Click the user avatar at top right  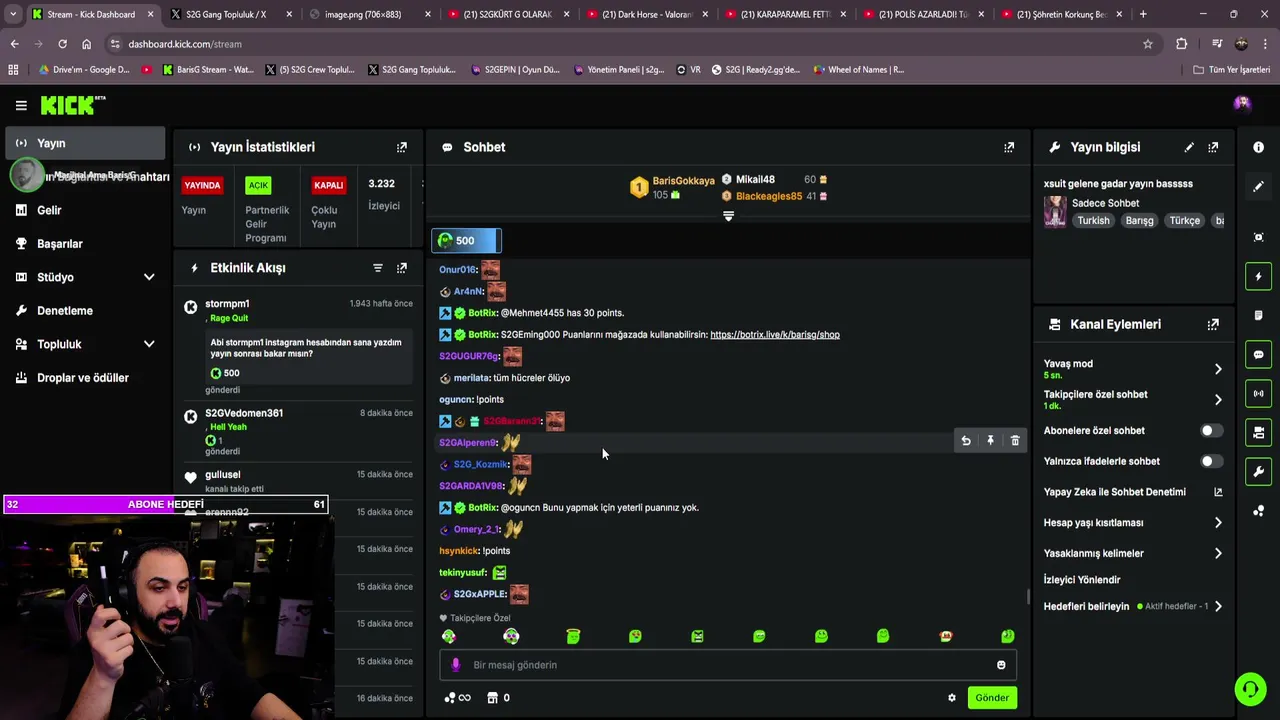tap(1242, 104)
